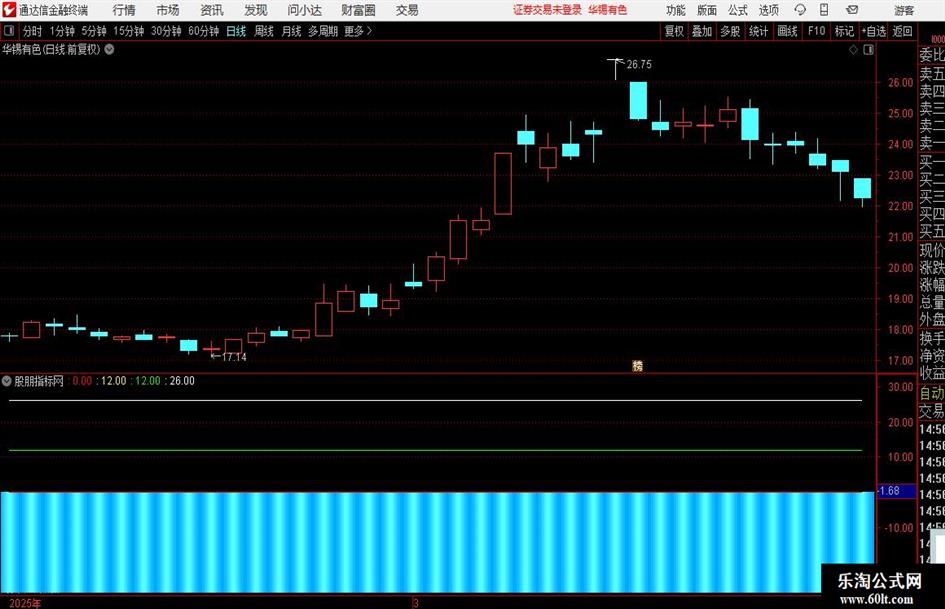Click the 17.14 low price label
Screen dimensions: 945x609
coord(234,357)
